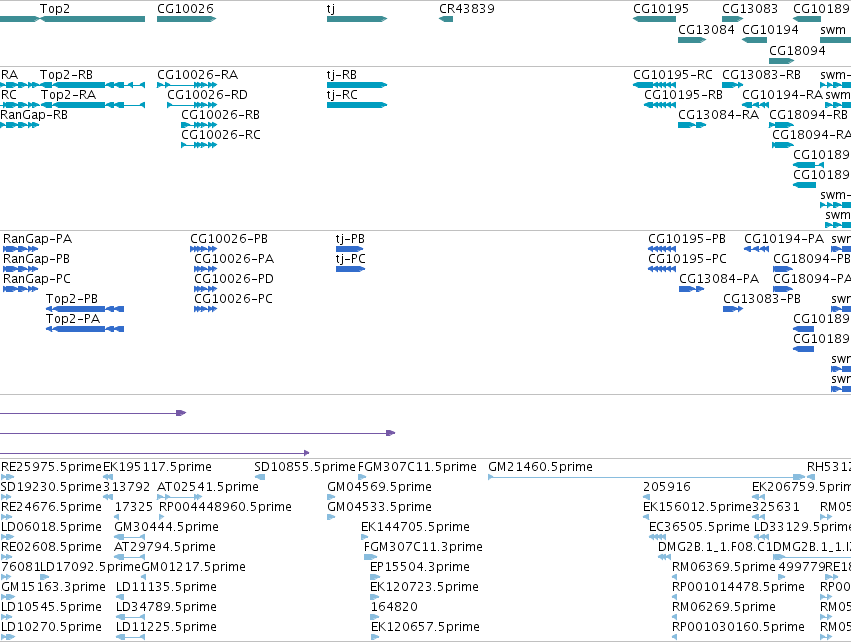851x642 pixels.
Task: Select the CG18094 gene label
Action: pos(797,50)
